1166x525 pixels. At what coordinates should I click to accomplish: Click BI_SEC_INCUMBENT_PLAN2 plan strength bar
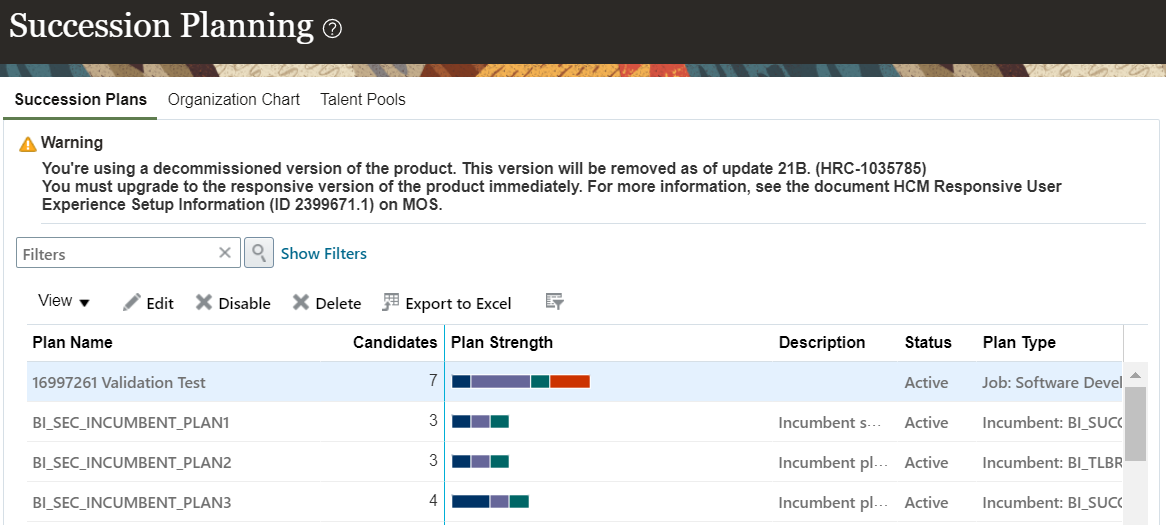[x=480, y=462]
